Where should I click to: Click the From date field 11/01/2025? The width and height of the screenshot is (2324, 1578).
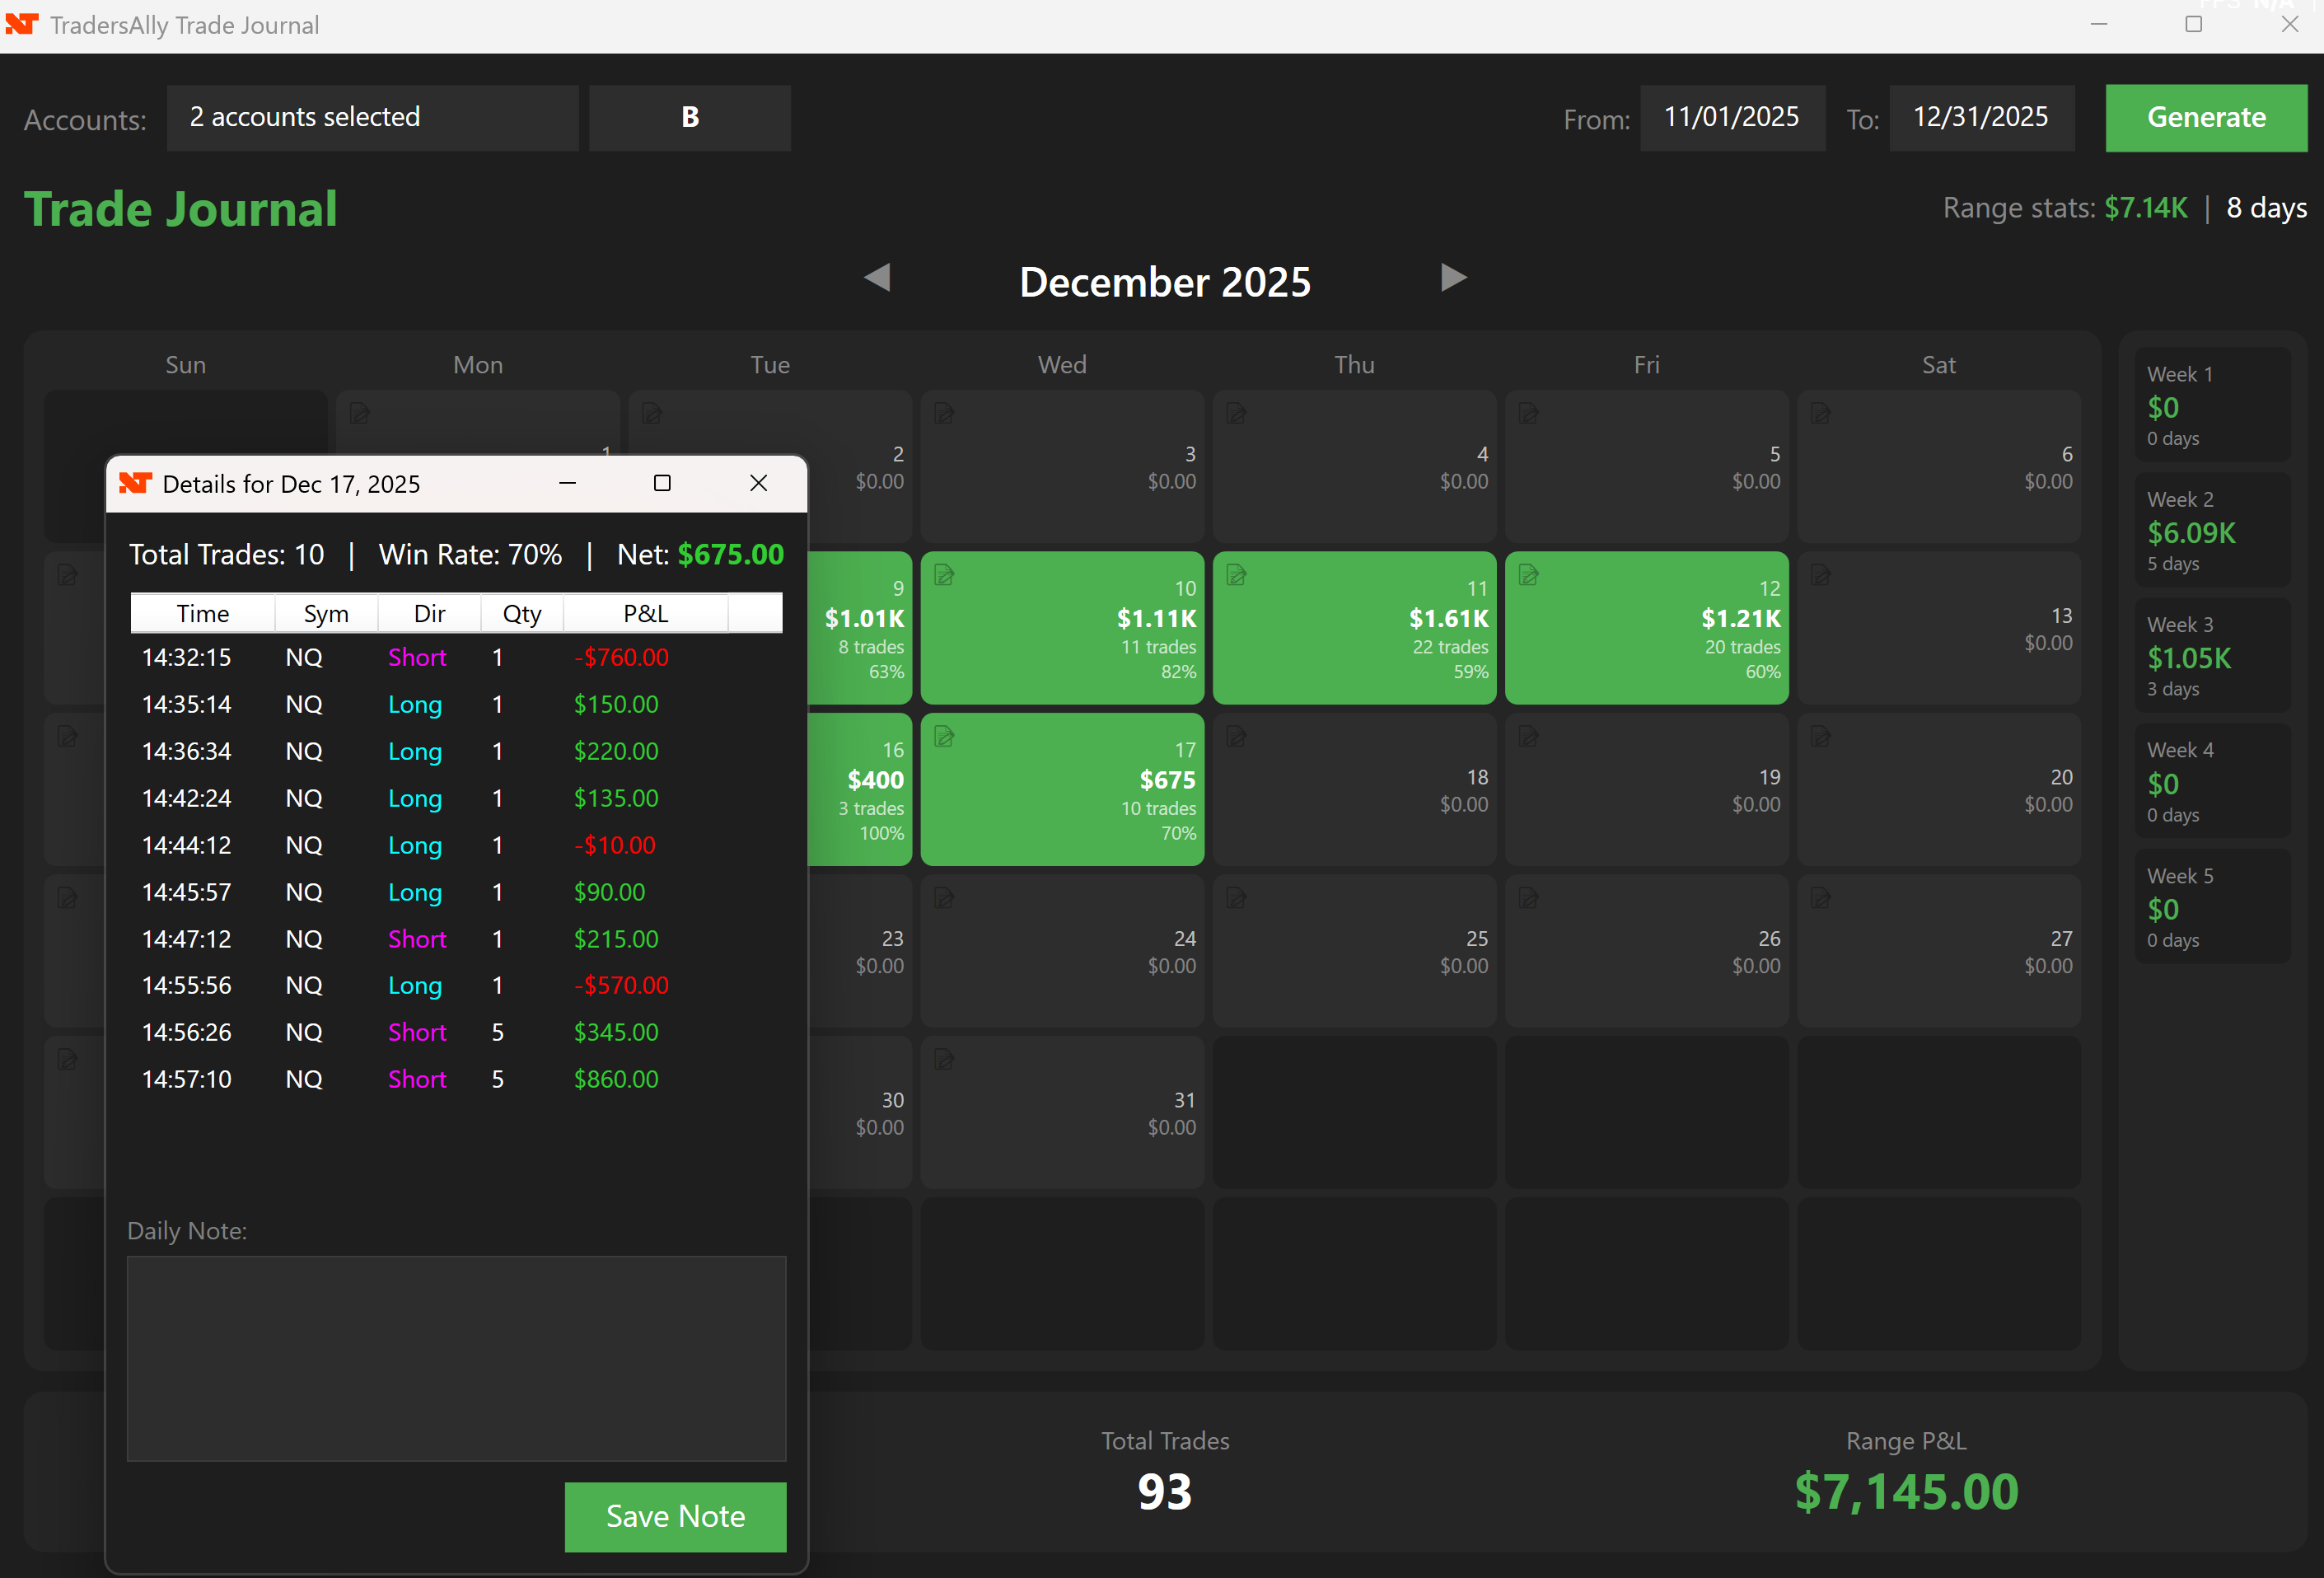point(1731,118)
